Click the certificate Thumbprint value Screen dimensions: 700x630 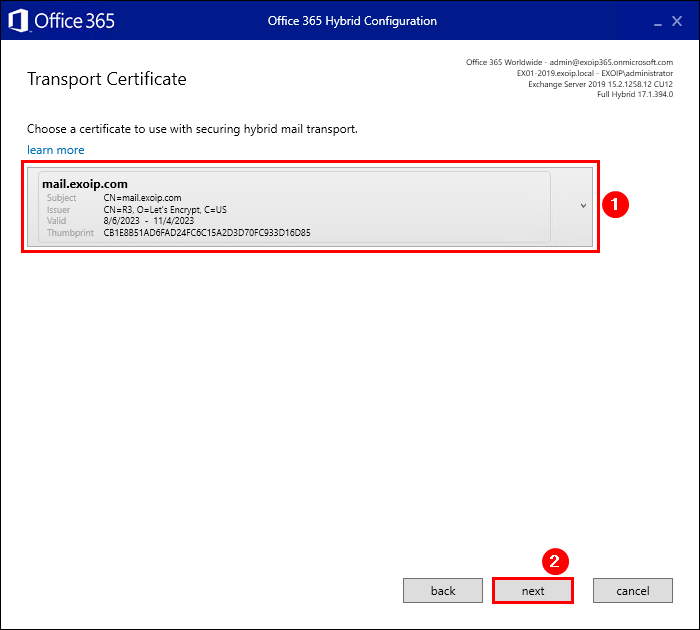pyautogui.click(x=206, y=233)
